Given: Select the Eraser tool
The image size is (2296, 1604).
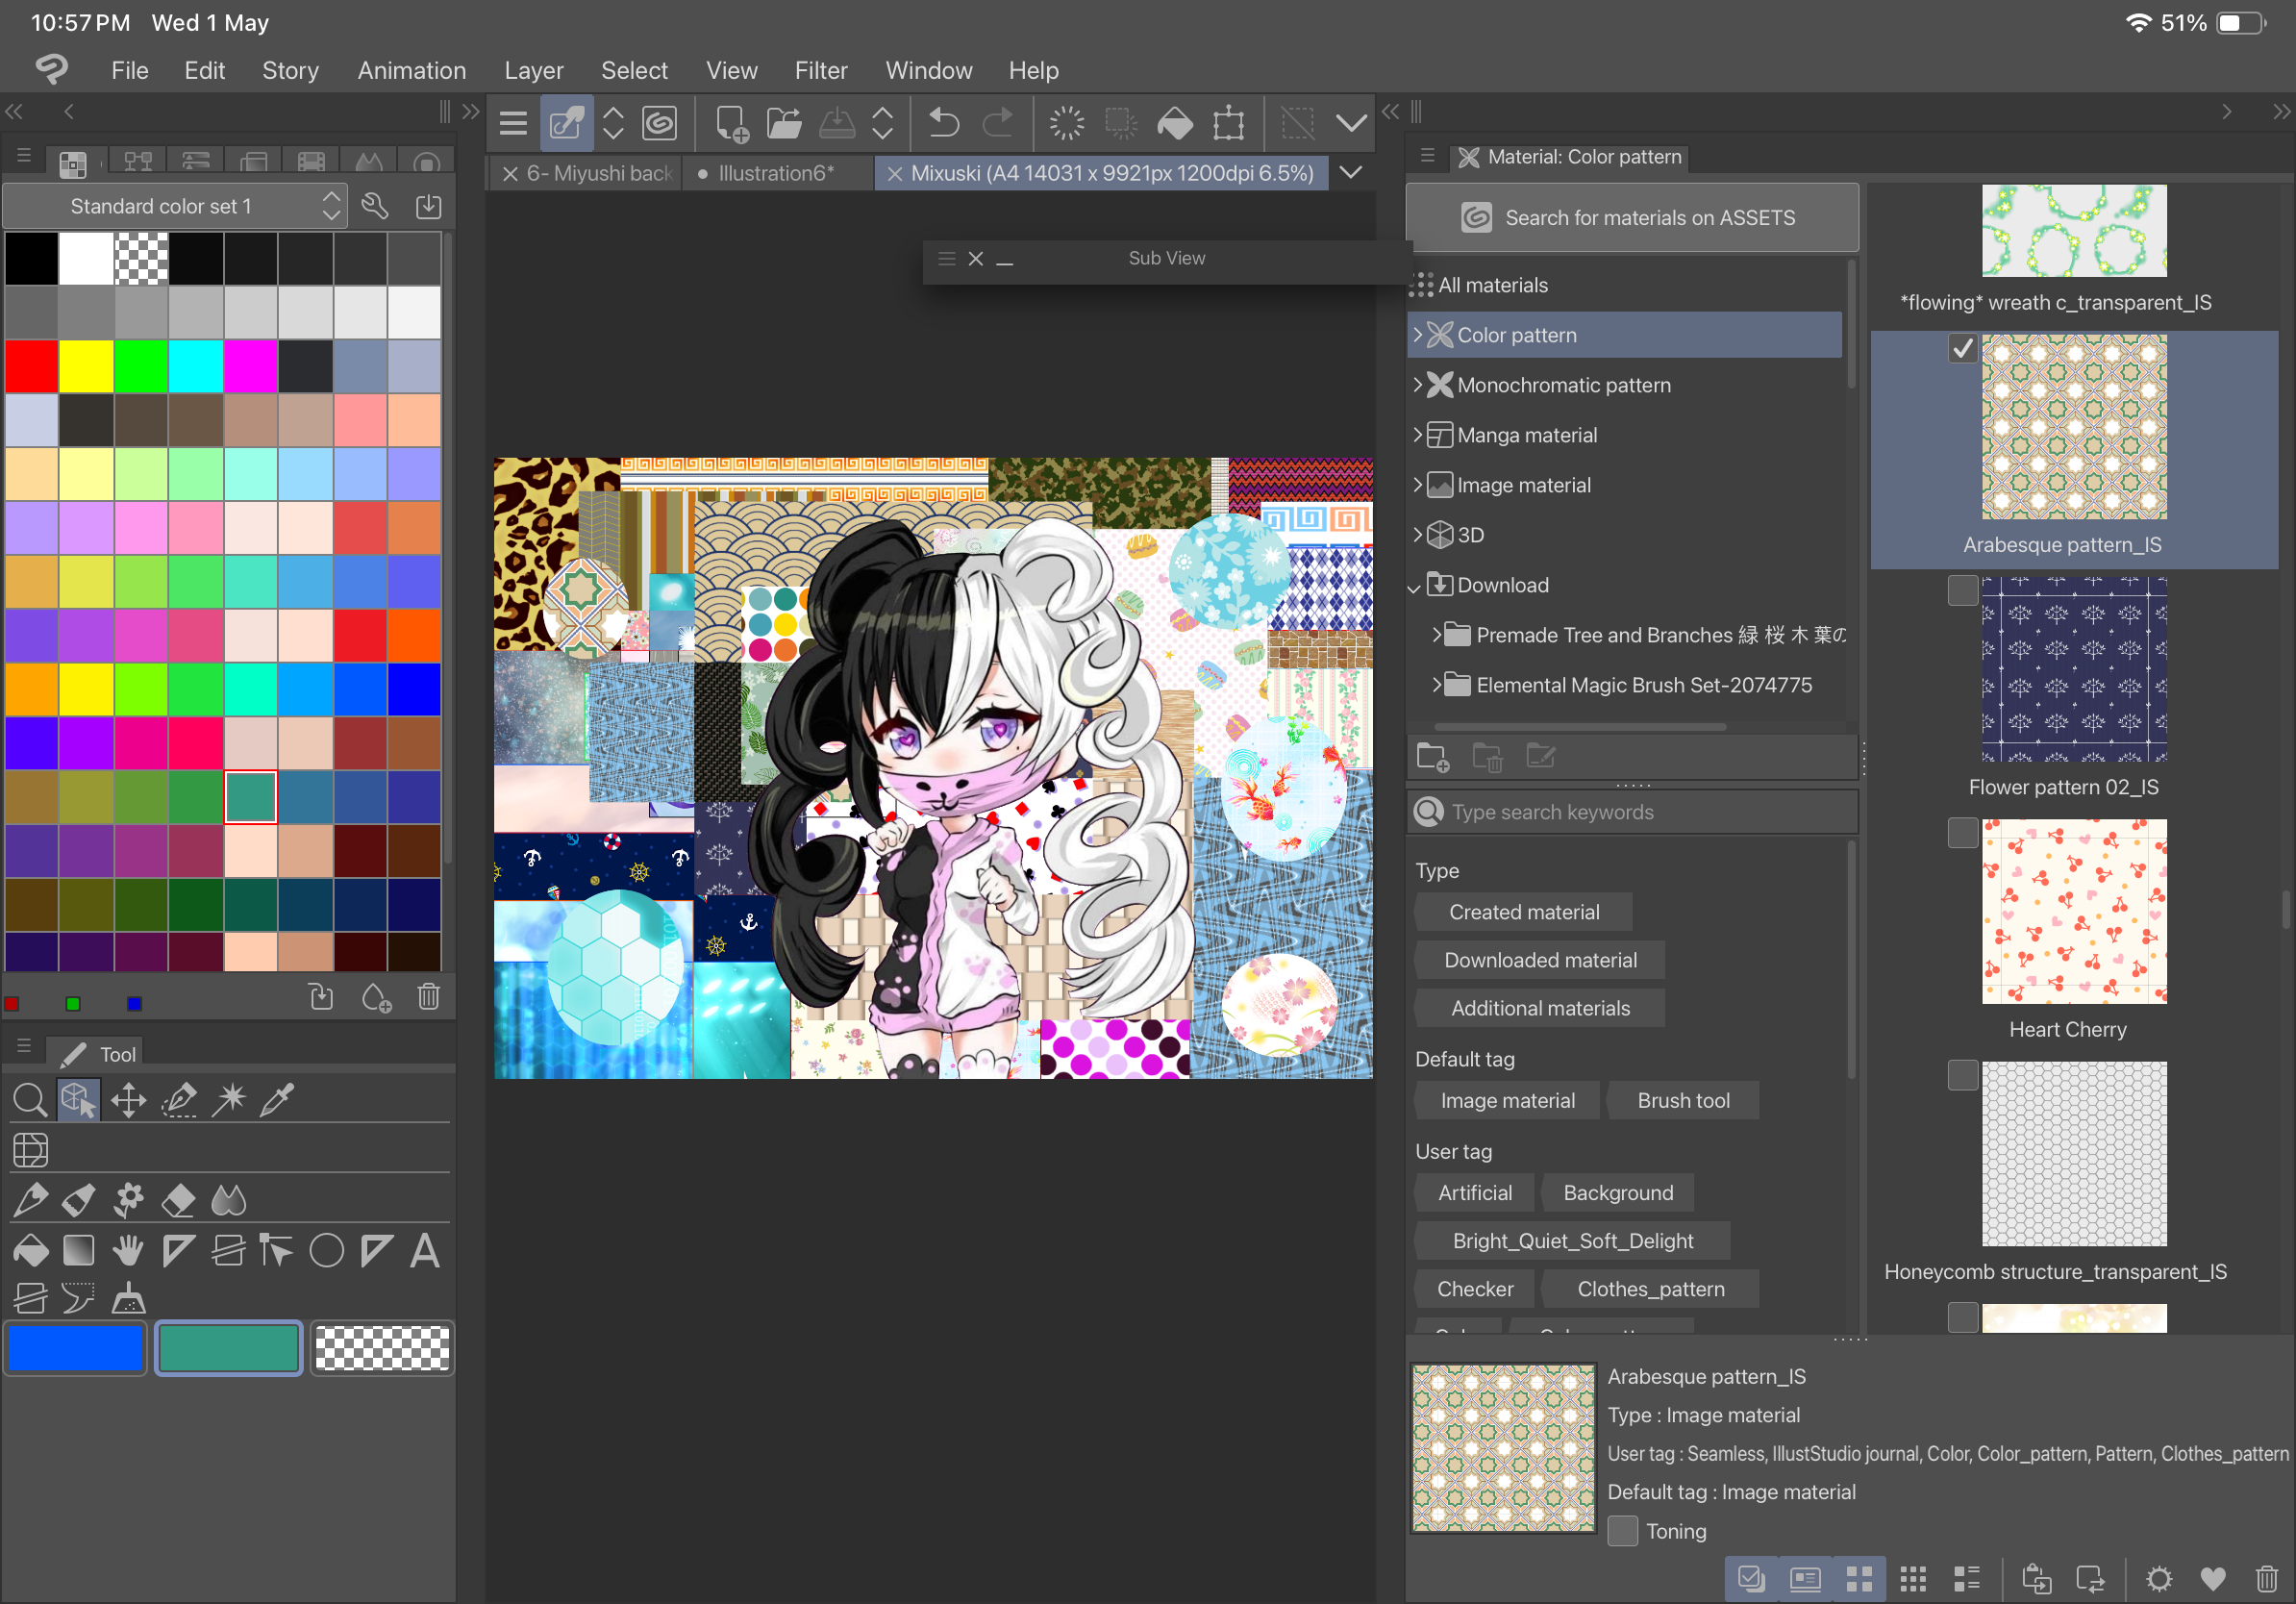Looking at the screenshot, I should coord(178,1199).
